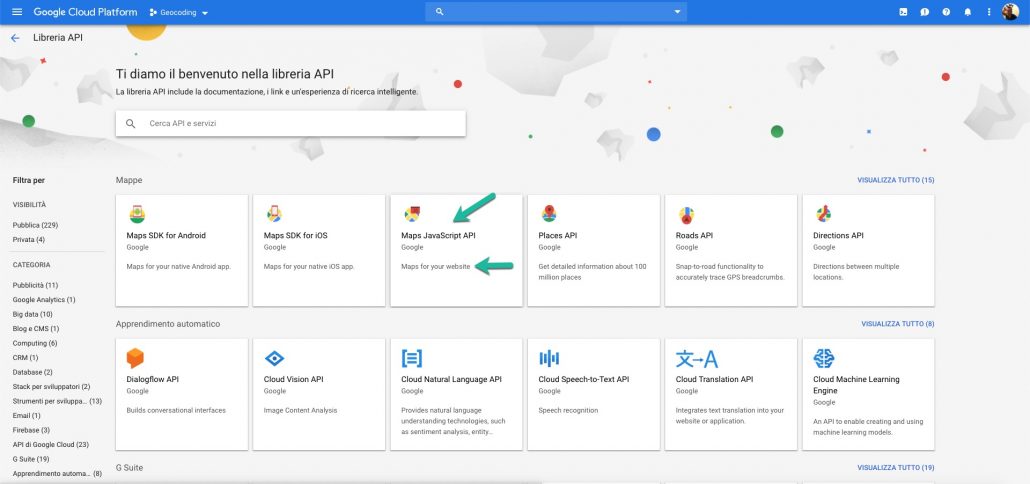Click 'Visualizza tutto (8)' for Apprendimento automatico
Viewport: 1030px width, 484px height.
pos(897,324)
